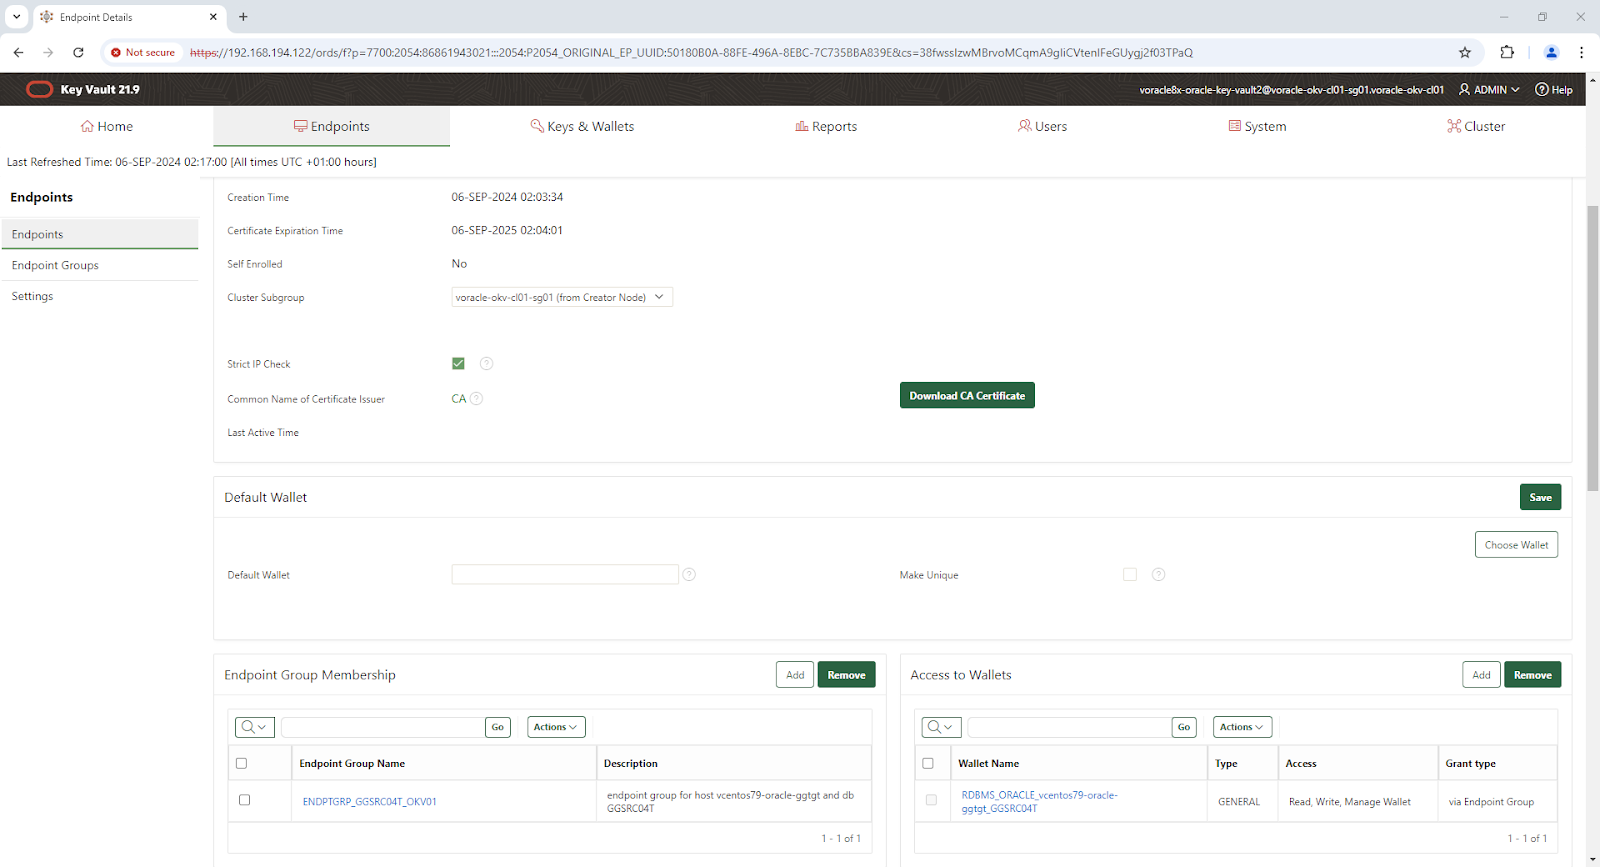Remove selected wallet access
1600x867 pixels.
tap(1533, 675)
